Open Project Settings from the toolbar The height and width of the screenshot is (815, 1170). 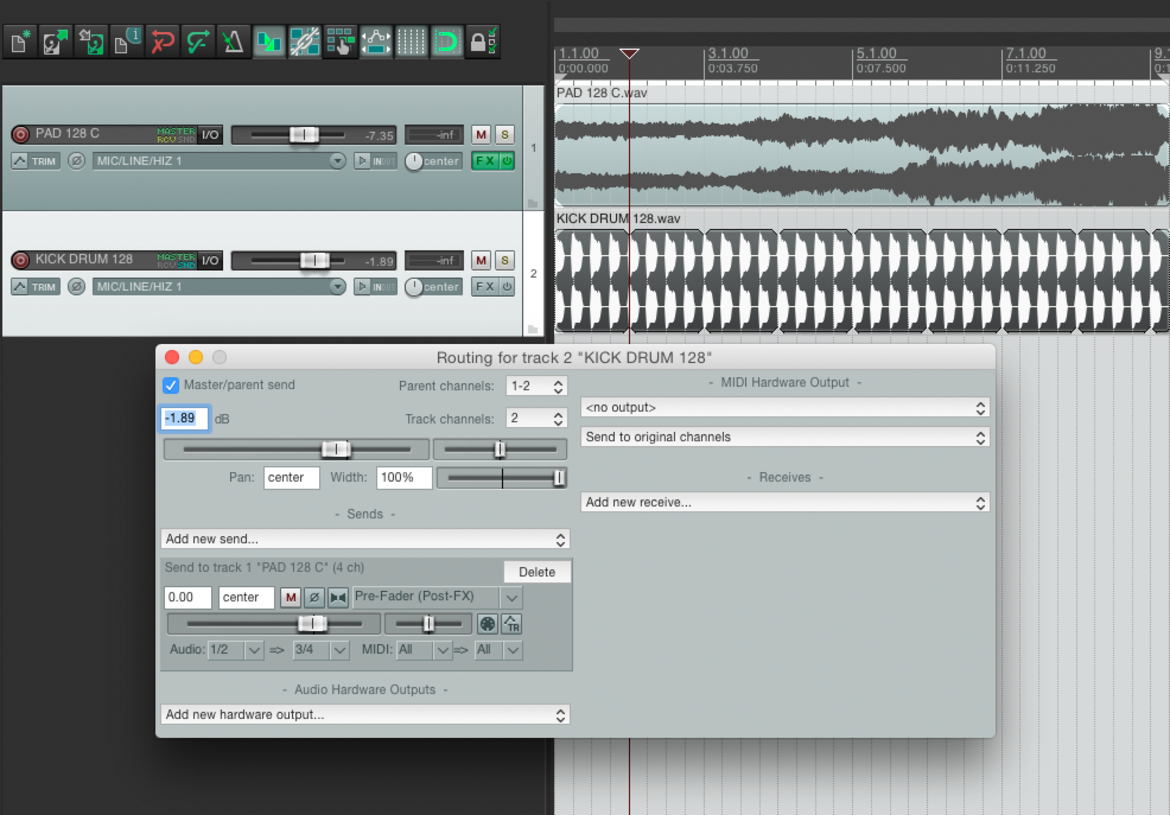point(127,42)
